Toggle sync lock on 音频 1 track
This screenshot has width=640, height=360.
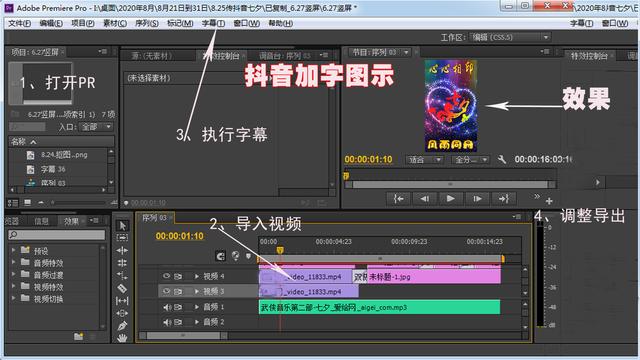pos(178,307)
